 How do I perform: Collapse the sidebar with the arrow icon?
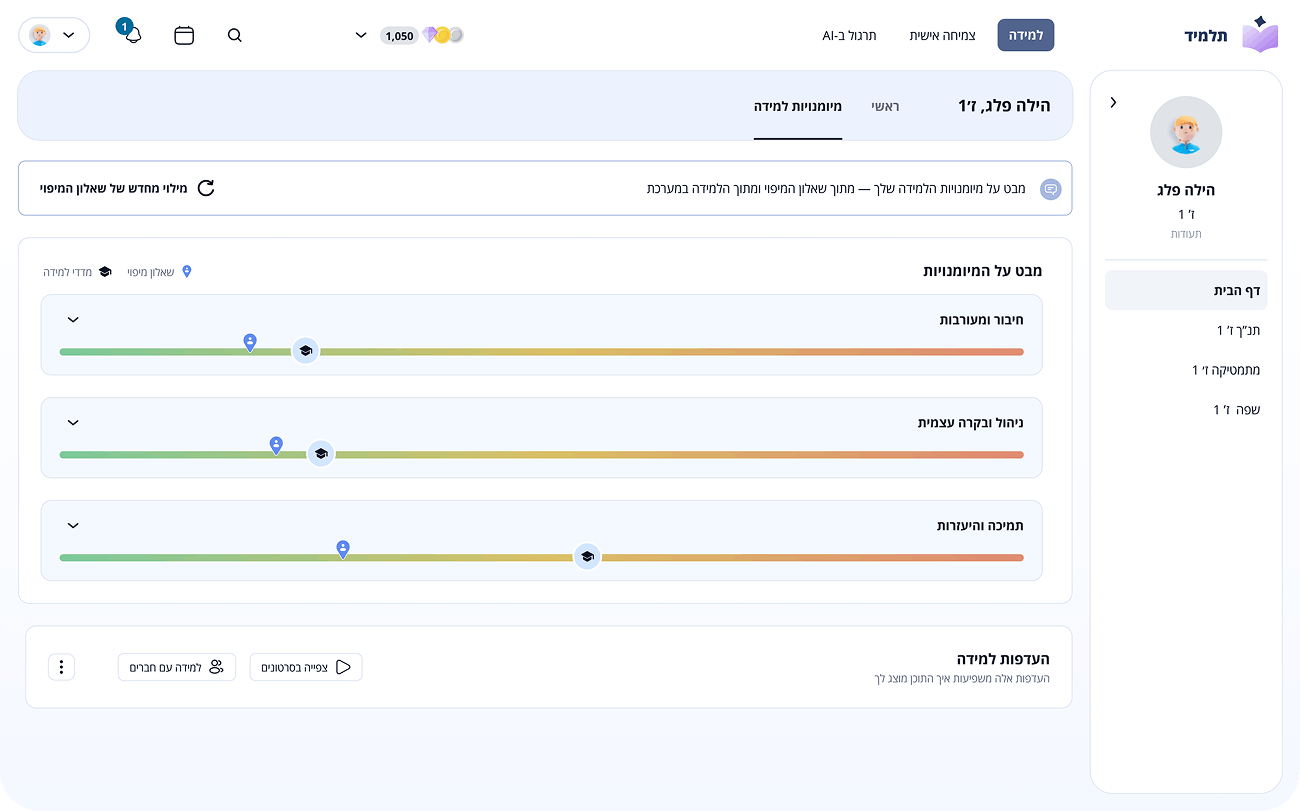pos(1113,102)
